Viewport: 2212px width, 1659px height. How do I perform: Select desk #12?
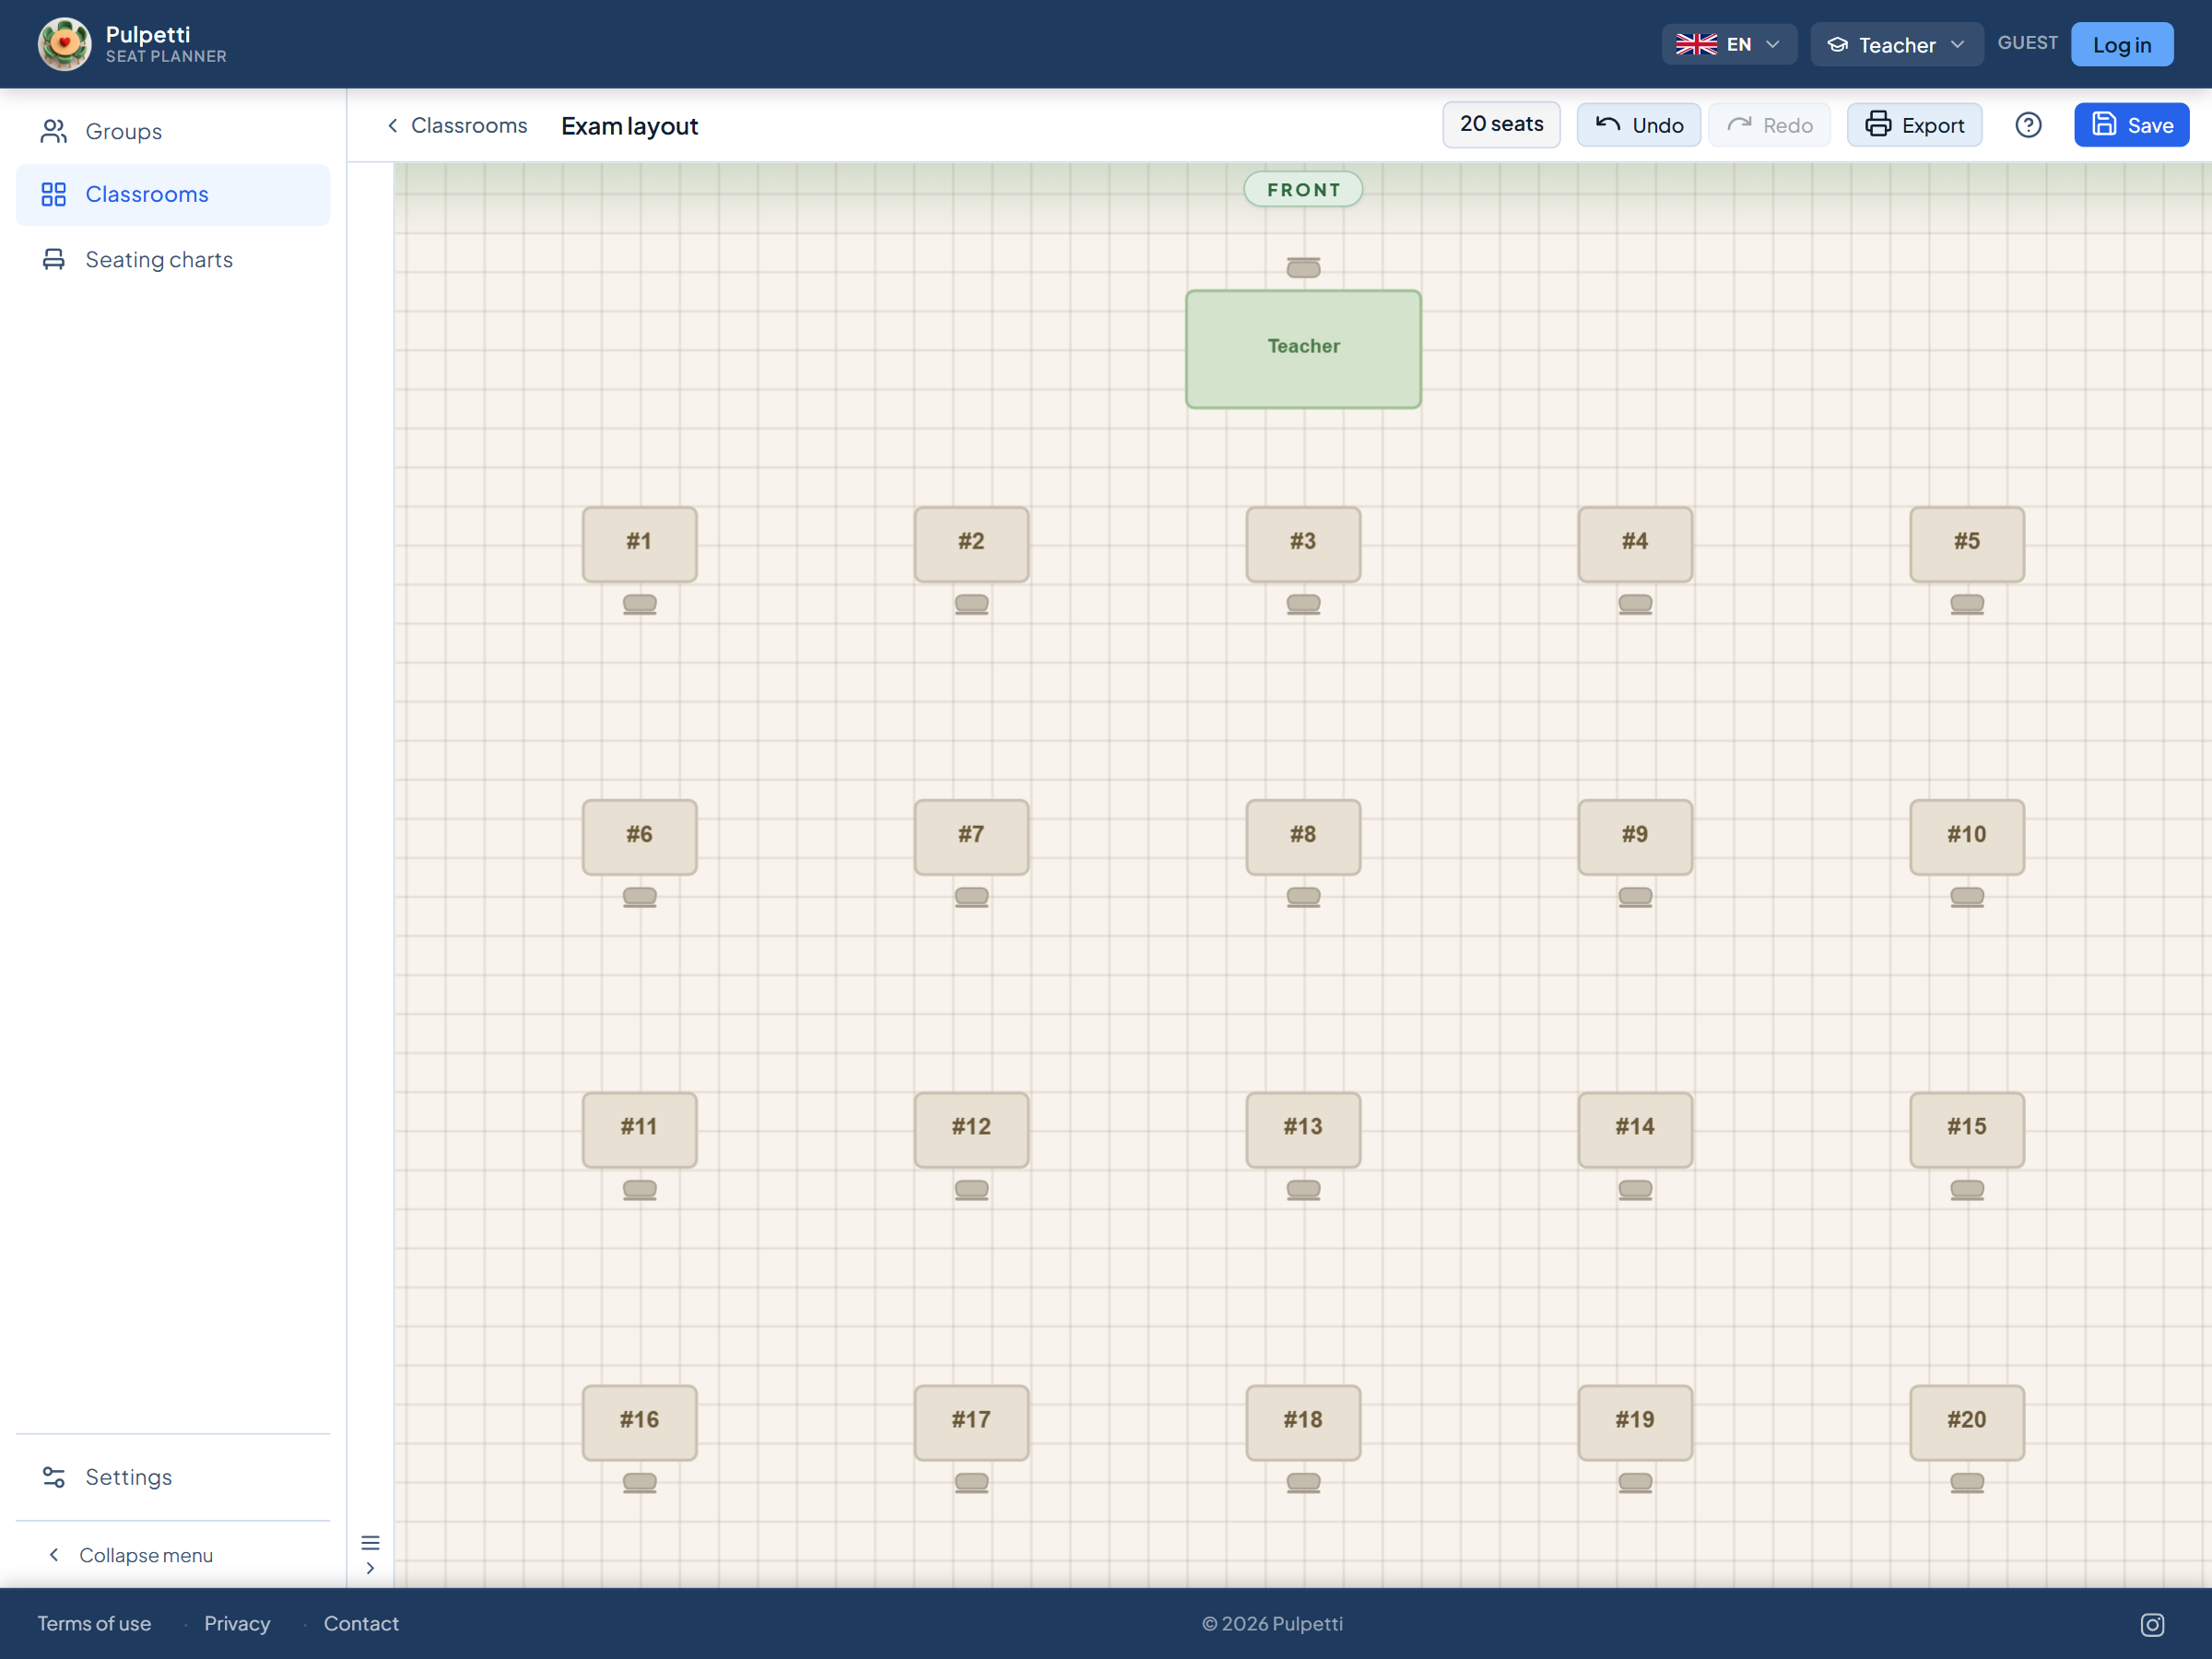971,1130
